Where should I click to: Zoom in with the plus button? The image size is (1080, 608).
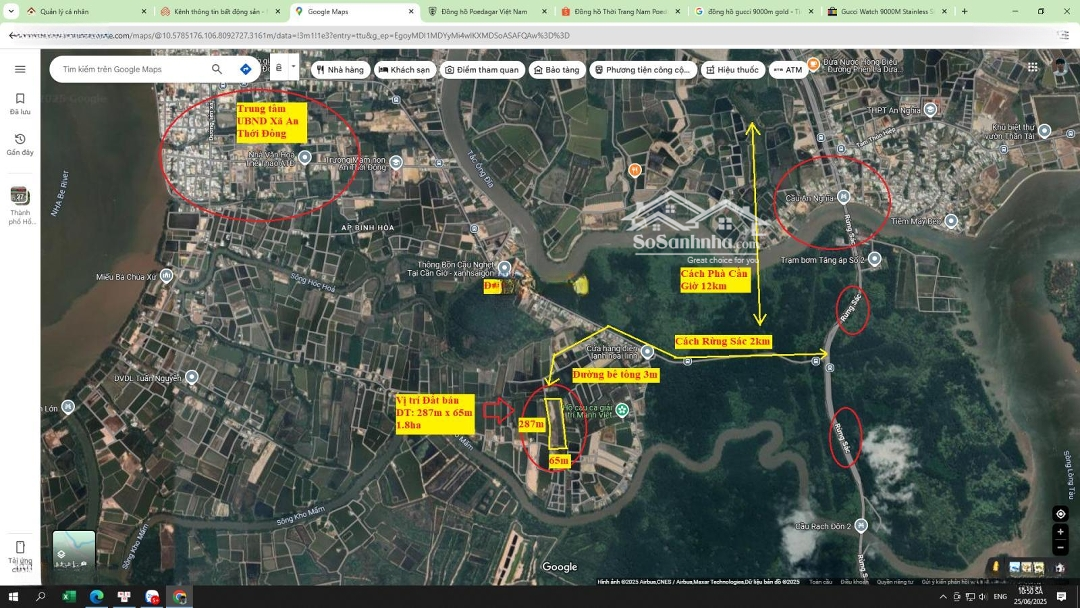[x=1060, y=532]
